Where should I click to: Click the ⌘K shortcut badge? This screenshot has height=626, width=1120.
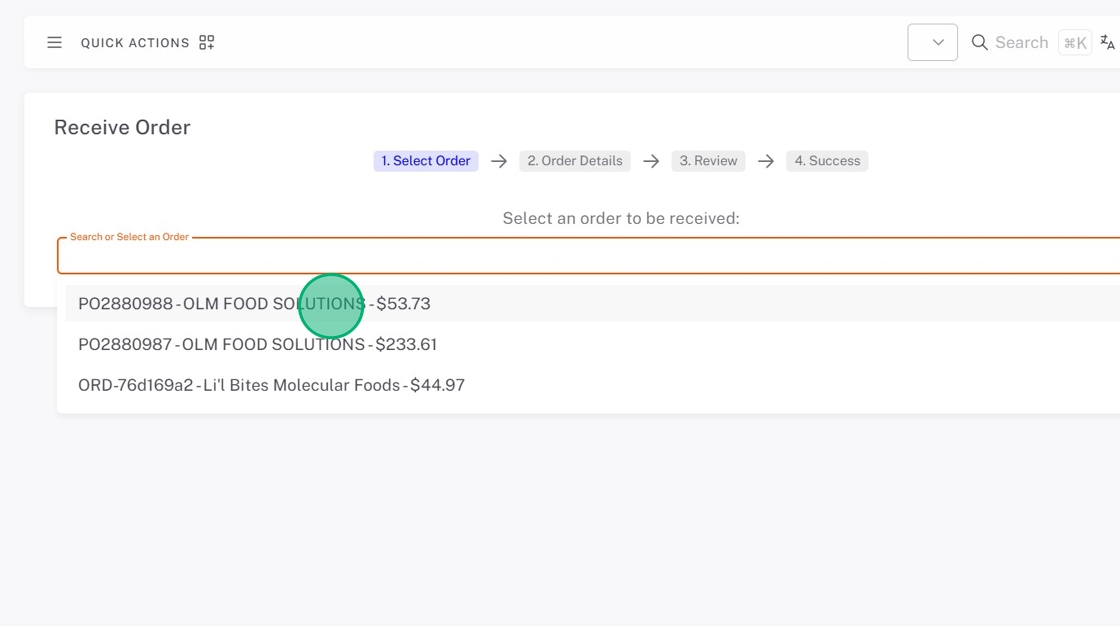(1075, 43)
